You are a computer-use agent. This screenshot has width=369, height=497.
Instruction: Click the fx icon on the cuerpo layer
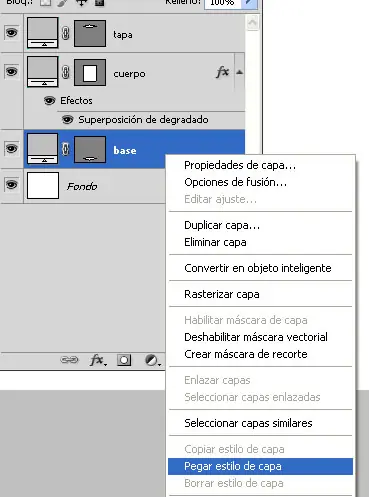pyautogui.click(x=223, y=72)
